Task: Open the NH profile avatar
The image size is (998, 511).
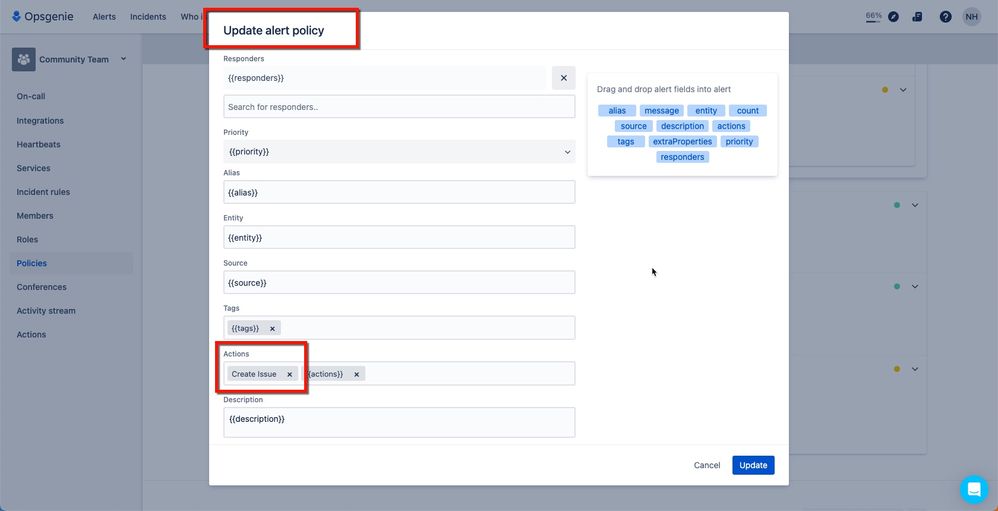Action: click(971, 17)
